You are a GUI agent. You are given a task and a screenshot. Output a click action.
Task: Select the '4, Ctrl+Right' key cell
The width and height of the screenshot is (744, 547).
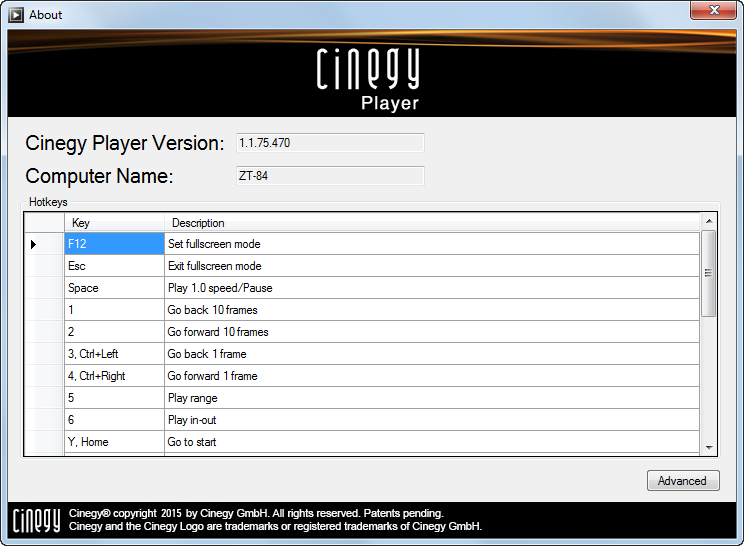114,376
